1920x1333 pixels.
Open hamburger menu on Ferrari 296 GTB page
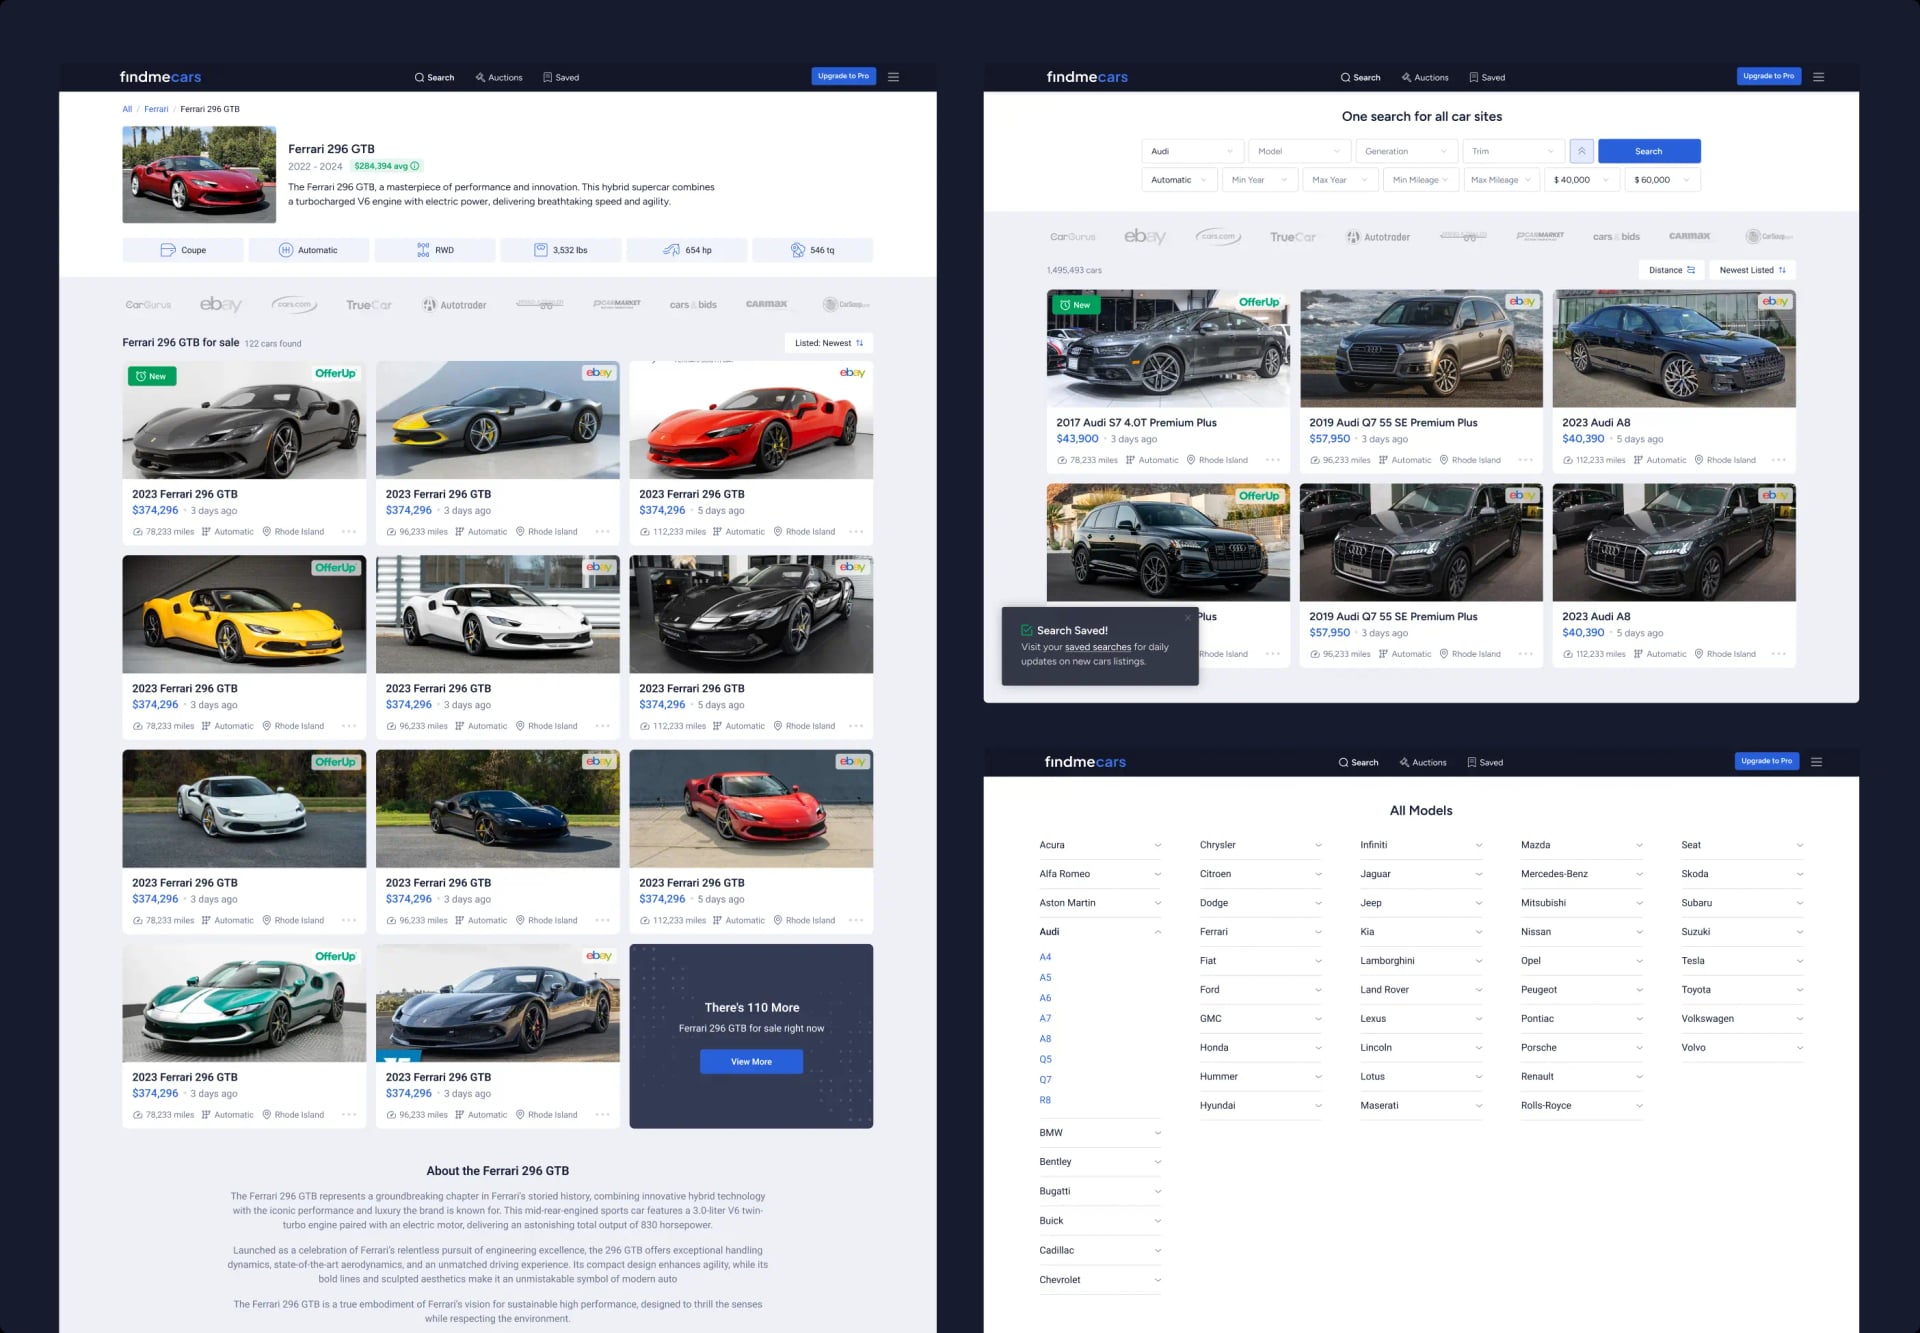click(893, 77)
